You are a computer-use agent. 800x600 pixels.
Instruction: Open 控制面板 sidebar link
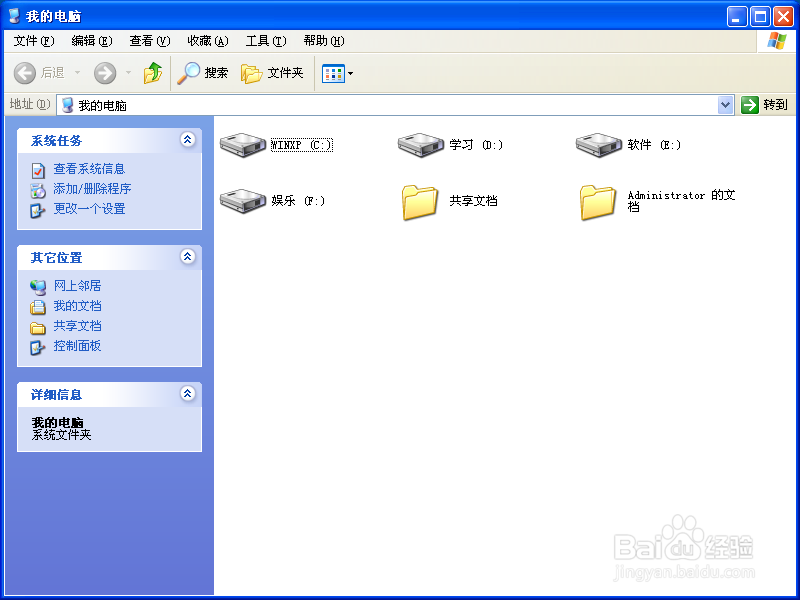pos(78,346)
